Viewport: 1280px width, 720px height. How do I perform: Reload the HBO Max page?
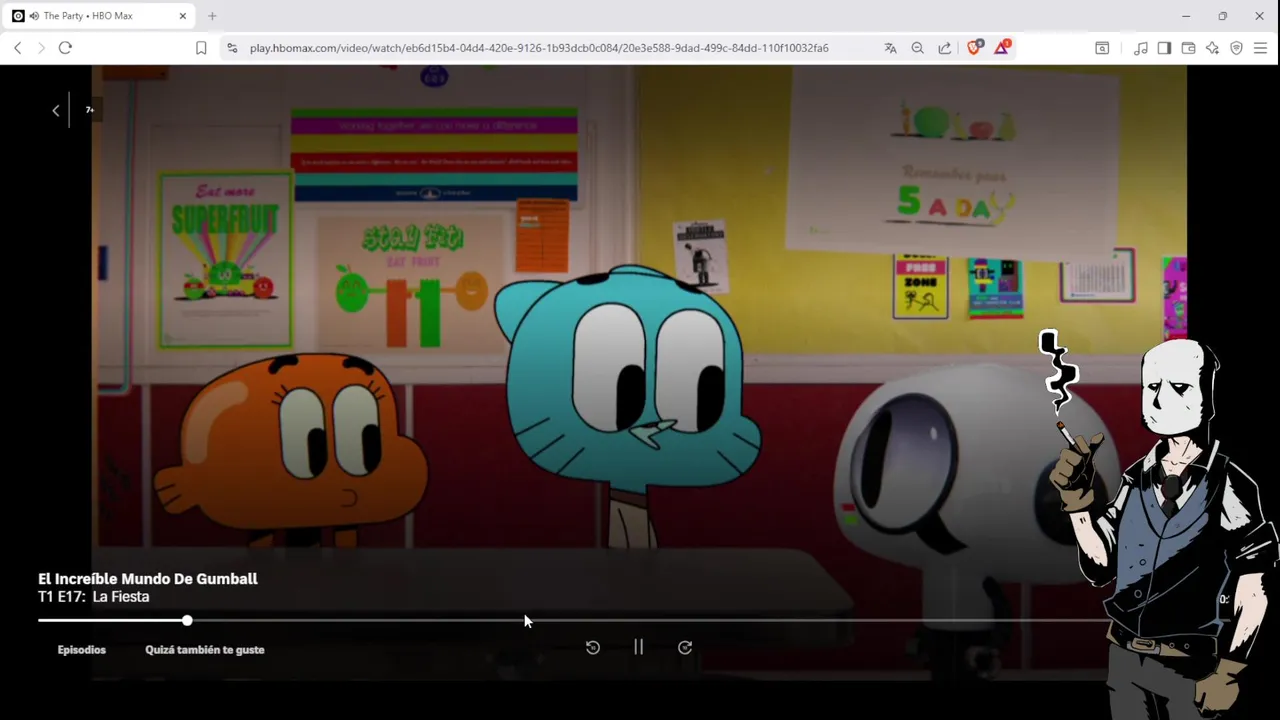coord(65,48)
